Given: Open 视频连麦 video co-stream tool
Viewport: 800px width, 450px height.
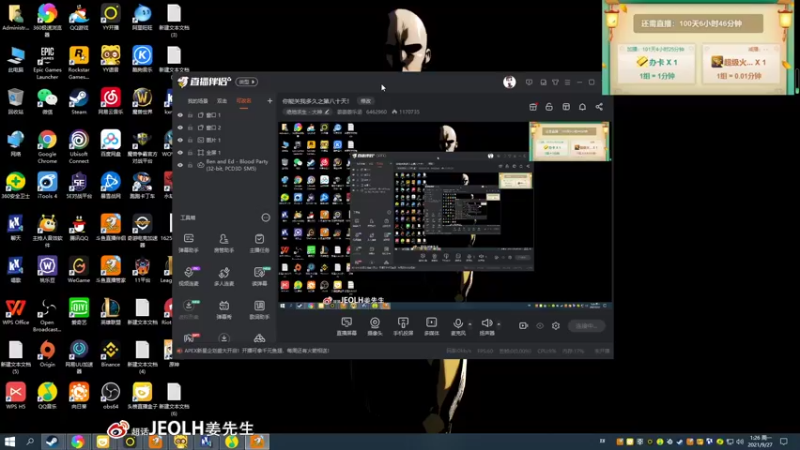Looking at the screenshot, I should [x=189, y=276].
